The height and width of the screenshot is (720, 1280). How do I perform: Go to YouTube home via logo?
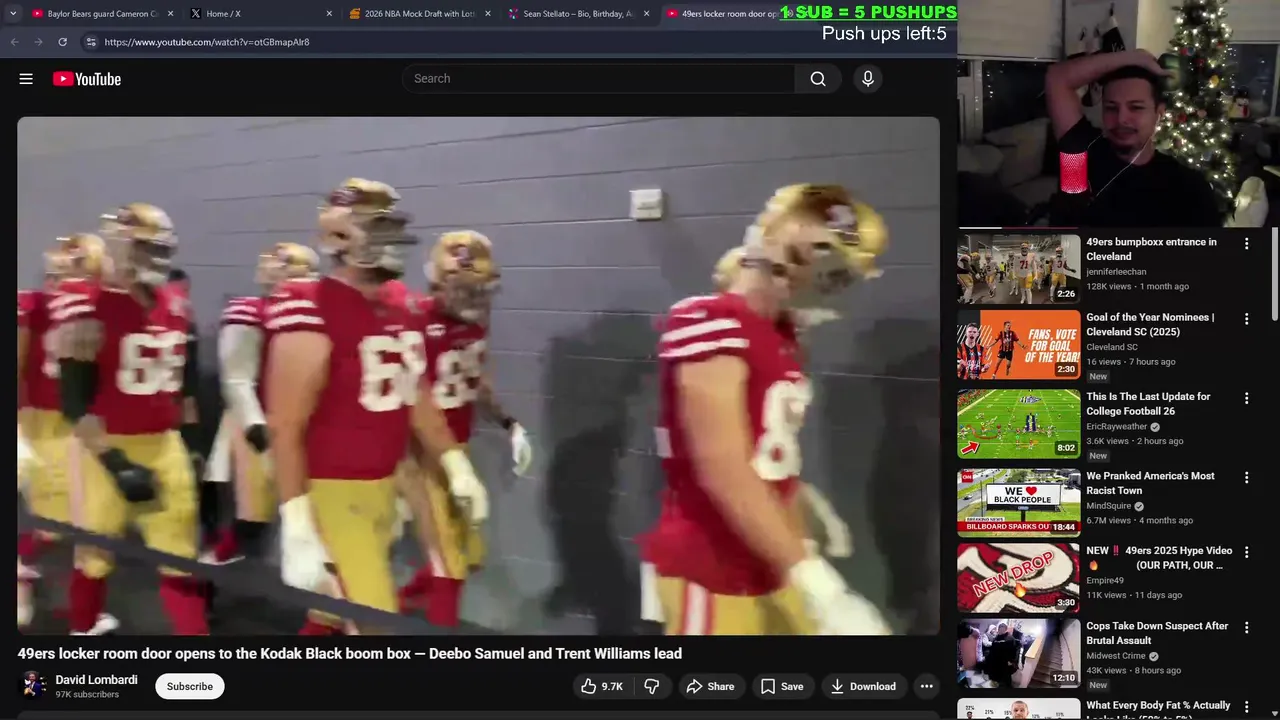pos(87,79)
